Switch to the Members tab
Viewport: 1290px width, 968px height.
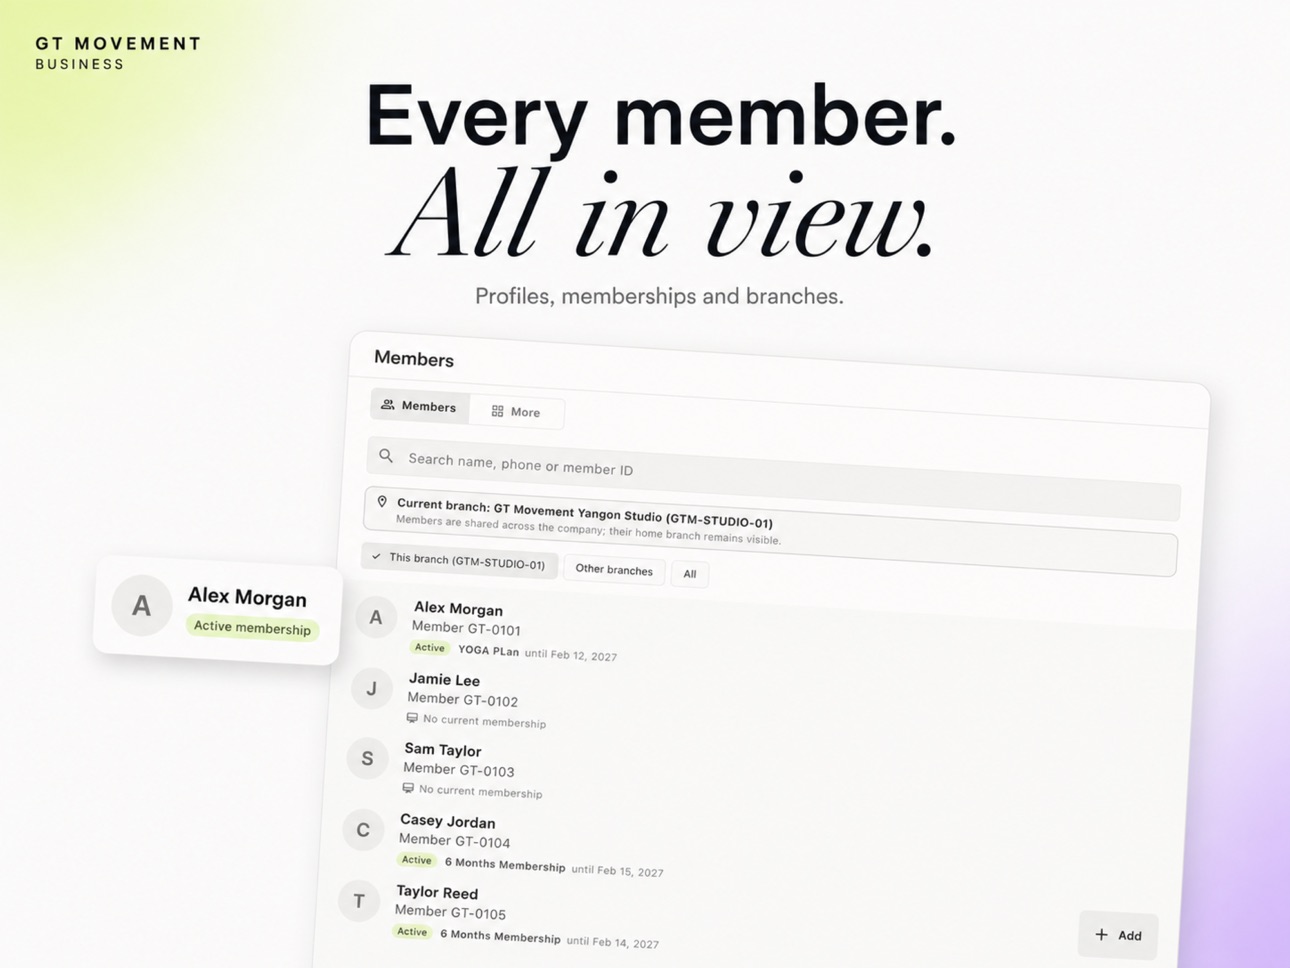[420, 406]
